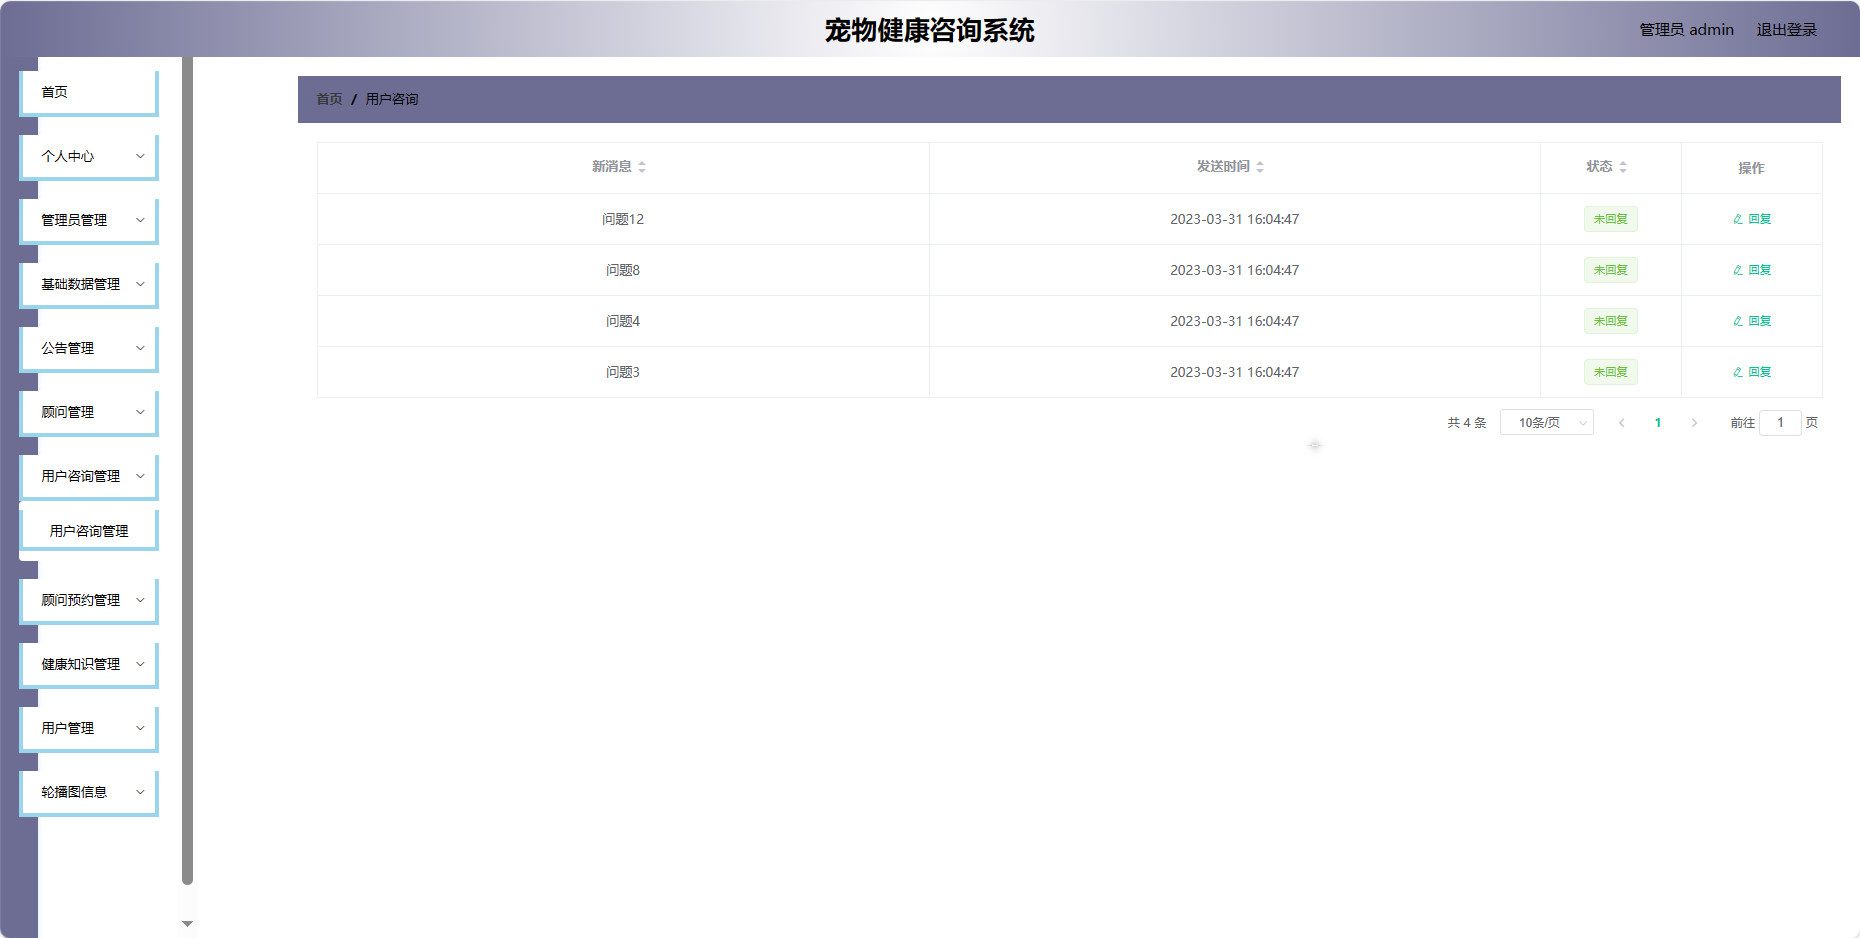Expand the 用户管理 sidebar menu
This screenshot has width=1860, height=938.
coord(89,728)
